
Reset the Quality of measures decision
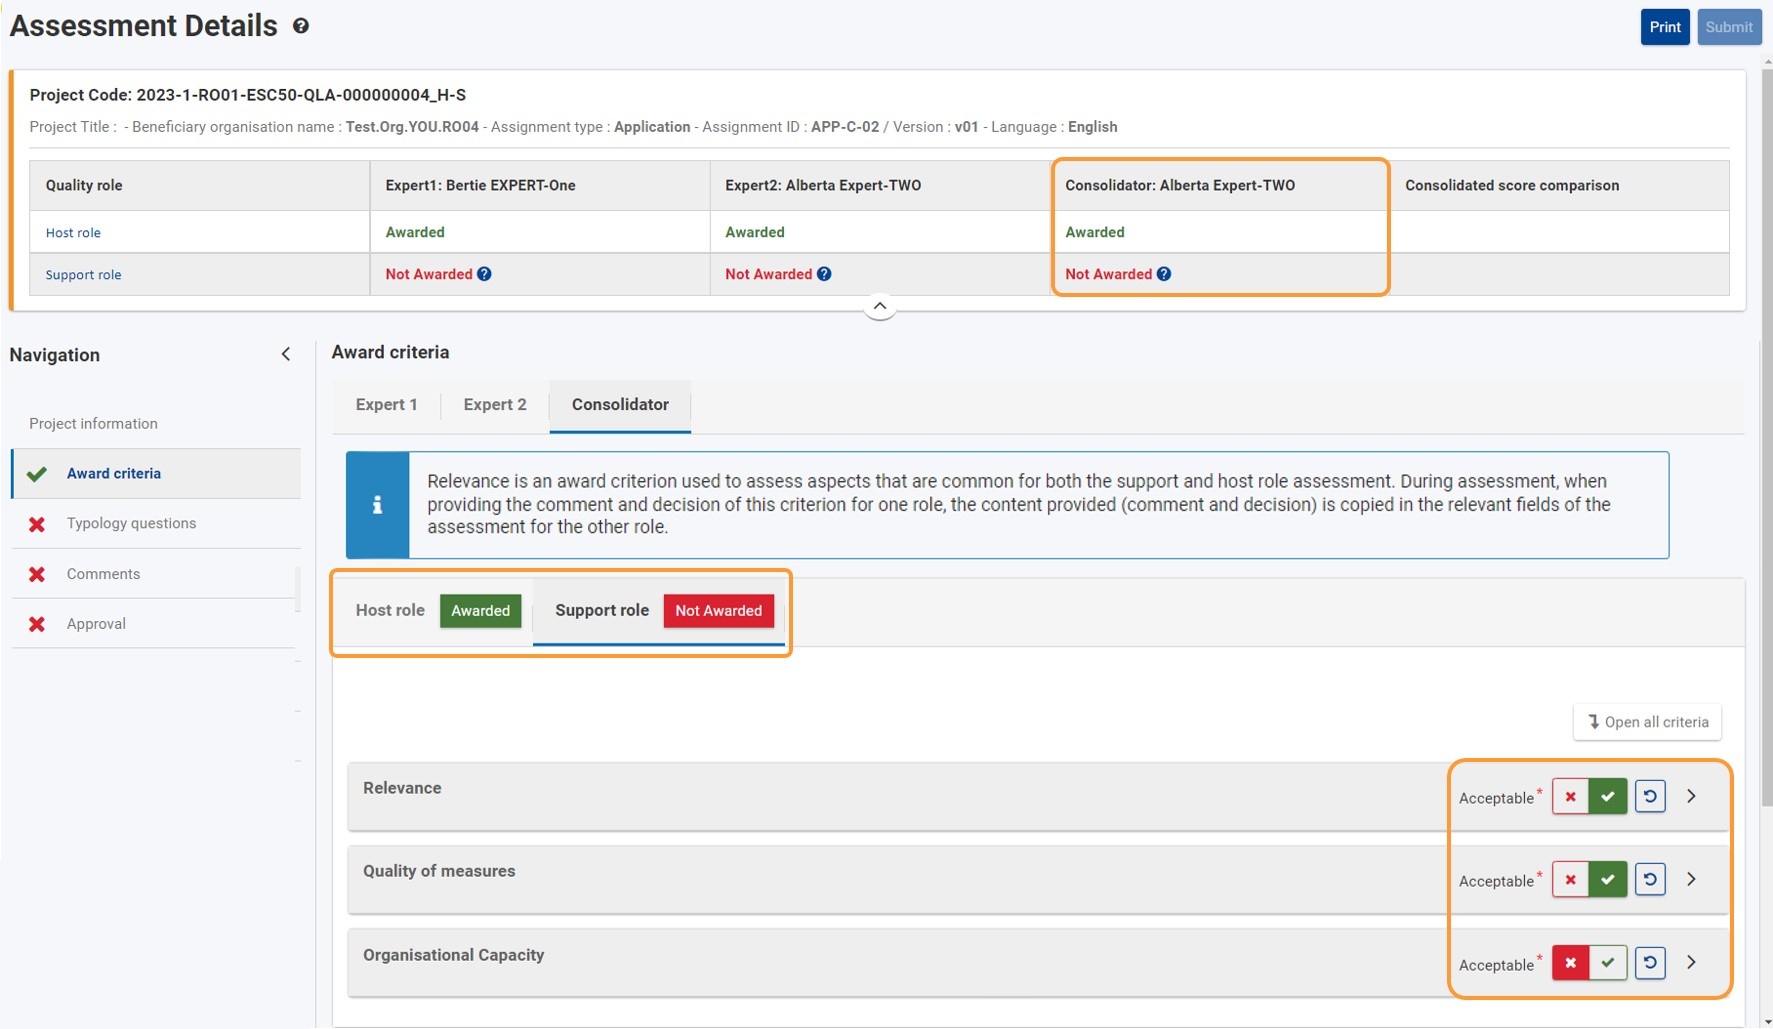1649,880
